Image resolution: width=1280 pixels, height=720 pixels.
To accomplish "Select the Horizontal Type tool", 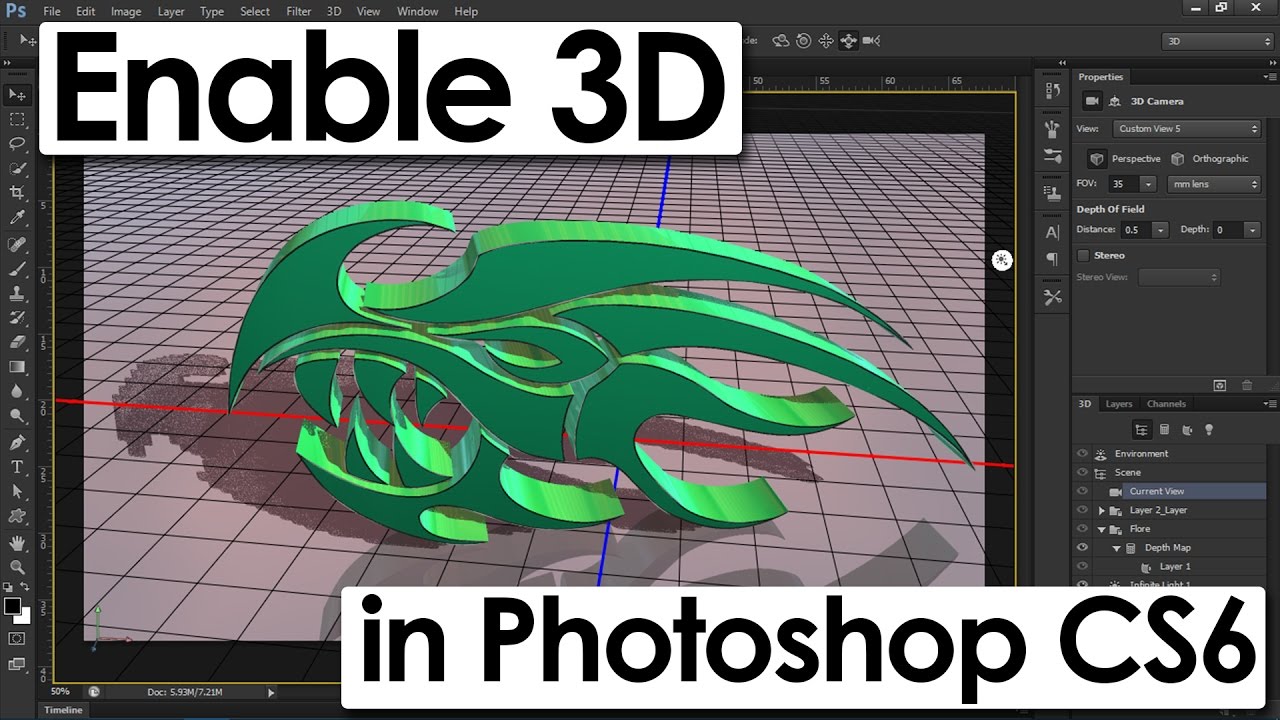I will pyautogui.click(x=17, y=467).
